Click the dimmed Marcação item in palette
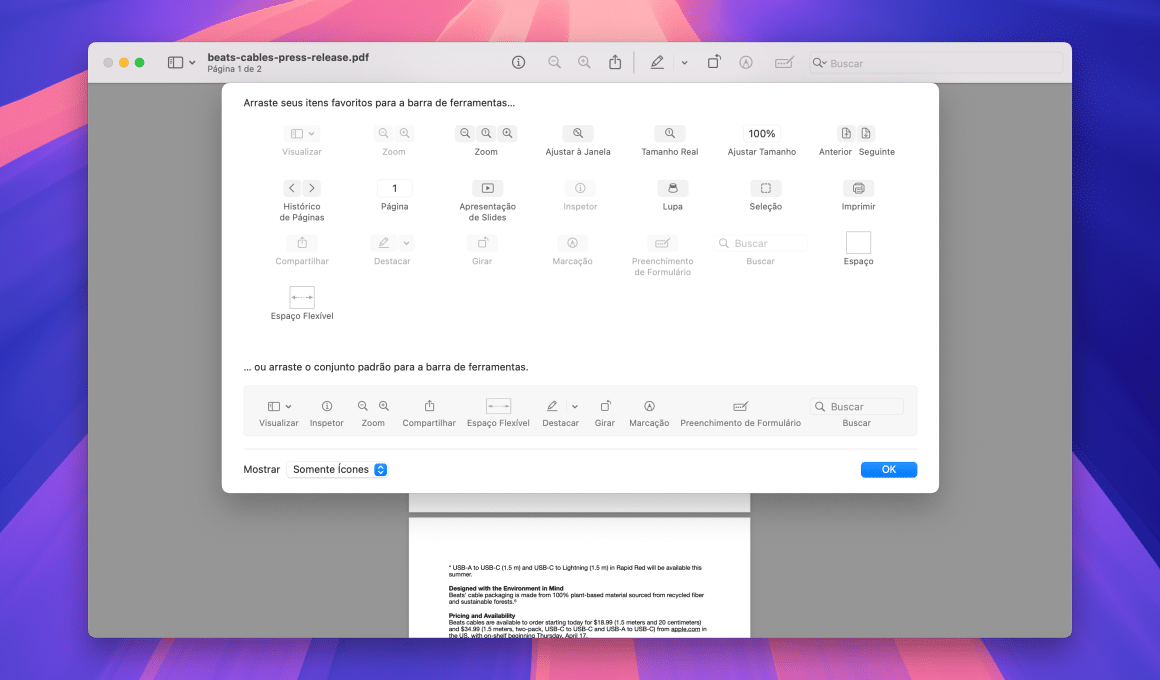The image size is (1160, 680). click(x=573, y=243)
